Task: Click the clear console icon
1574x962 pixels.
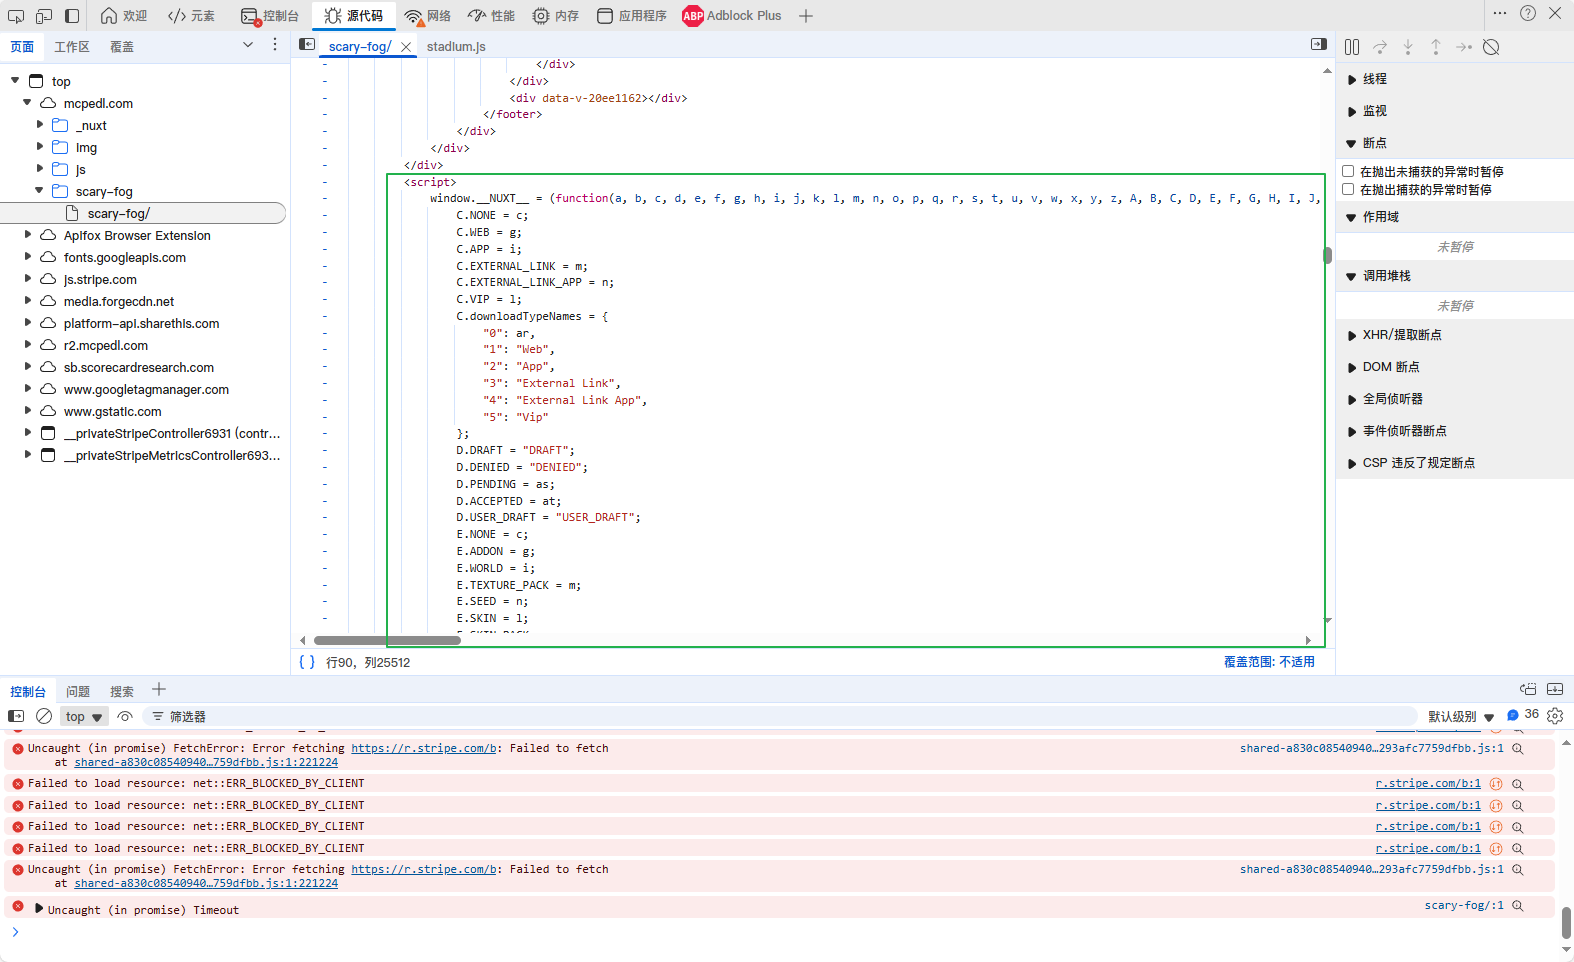Action: [44, 716]
